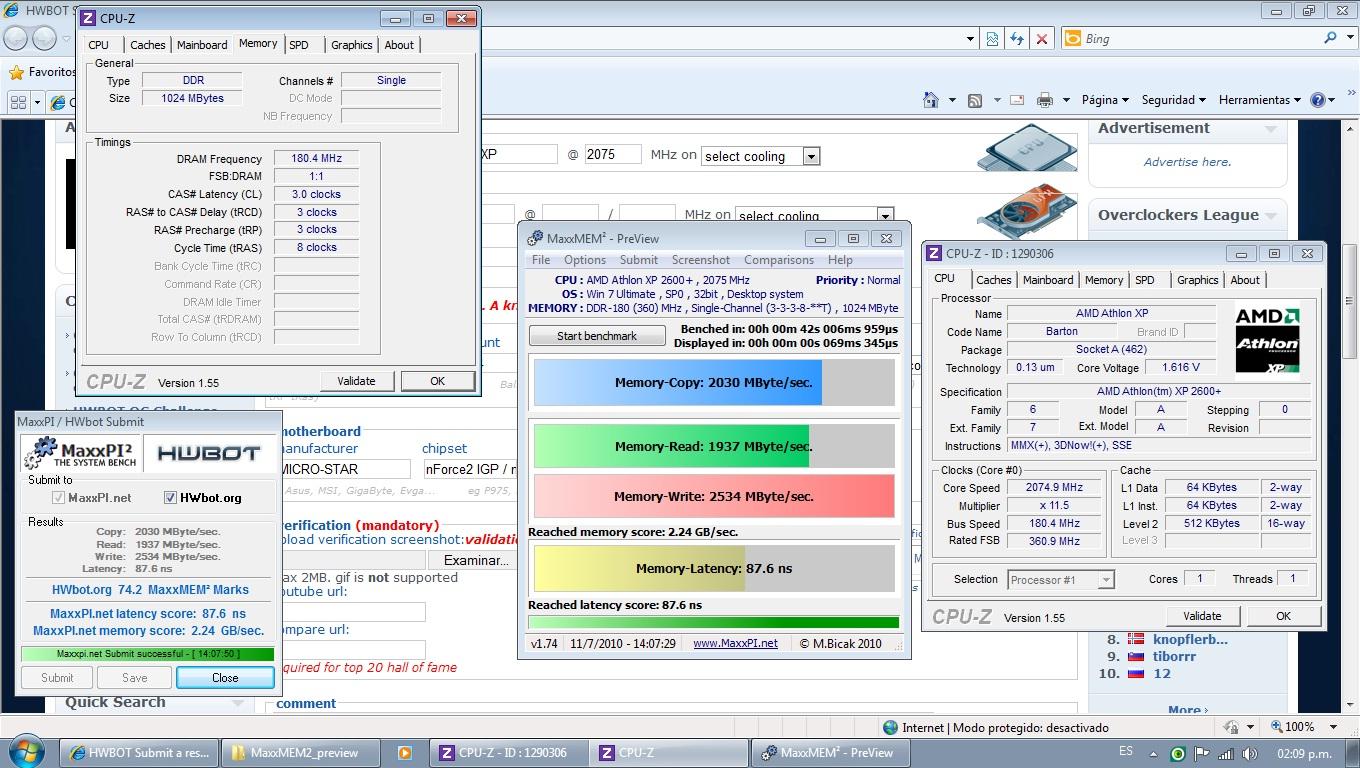The image size is (1360, 768).
Task: Follow the Advertise here link
Action: pos(1187,162)
